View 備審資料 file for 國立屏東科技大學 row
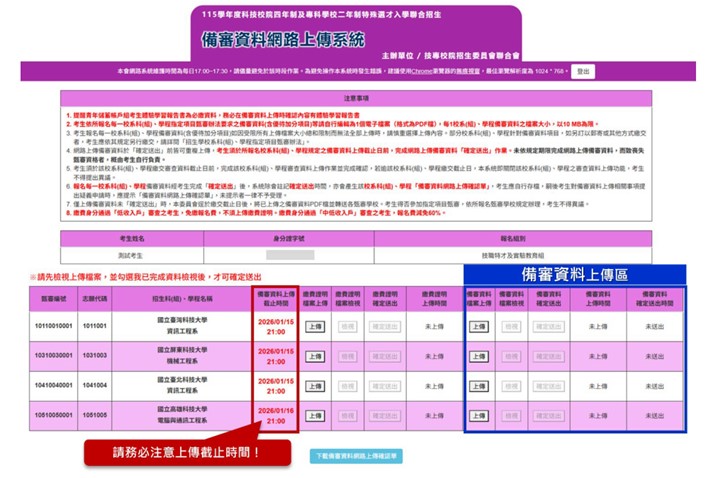The height and width of the screenshot is (478, 718). 511,356
